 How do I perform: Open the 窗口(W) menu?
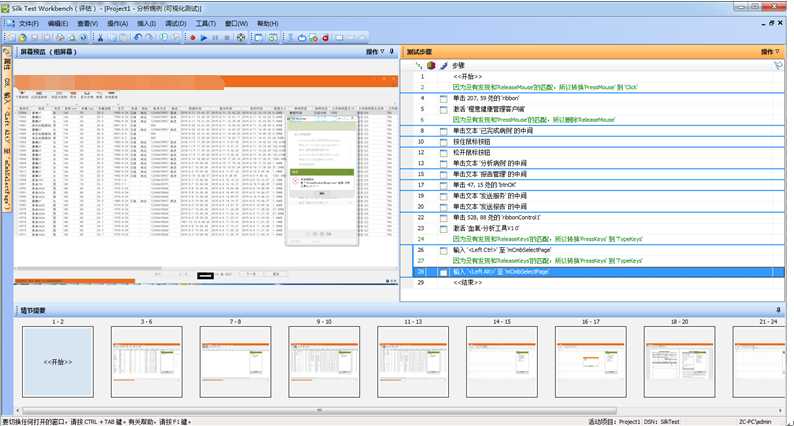[236, 24]
